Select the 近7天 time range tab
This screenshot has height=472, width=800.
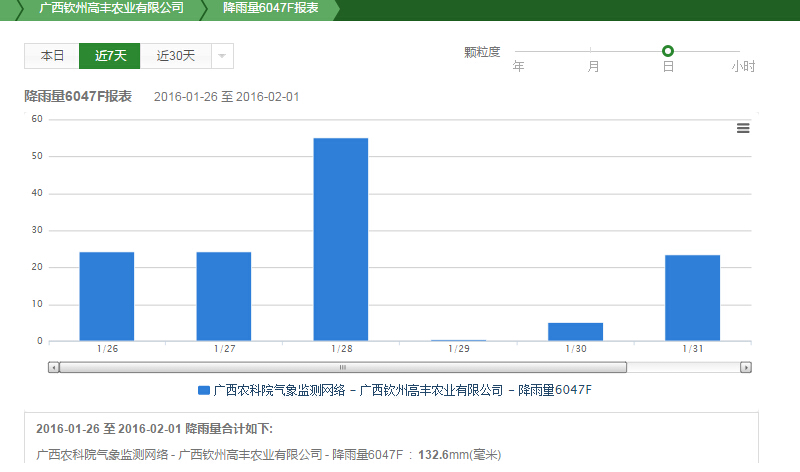coord(110,56)
